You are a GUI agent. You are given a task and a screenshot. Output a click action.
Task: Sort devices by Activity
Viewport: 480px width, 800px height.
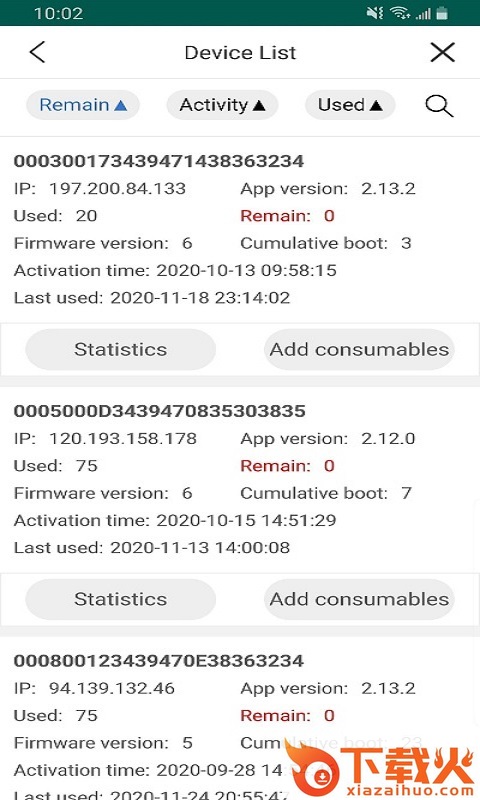pos(222,105)
